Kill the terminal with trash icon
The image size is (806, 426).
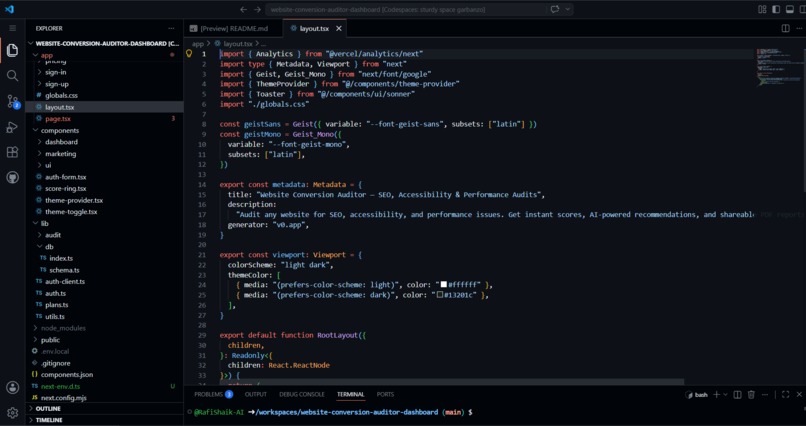751,395
